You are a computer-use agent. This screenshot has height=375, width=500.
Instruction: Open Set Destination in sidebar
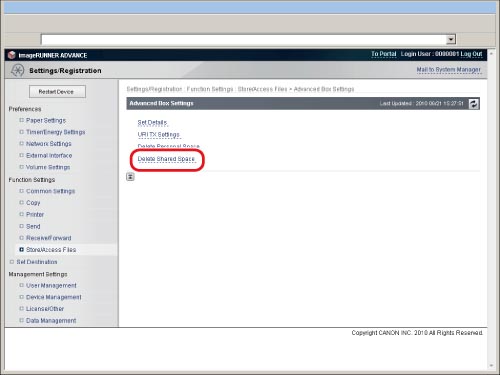click(37, 262)
